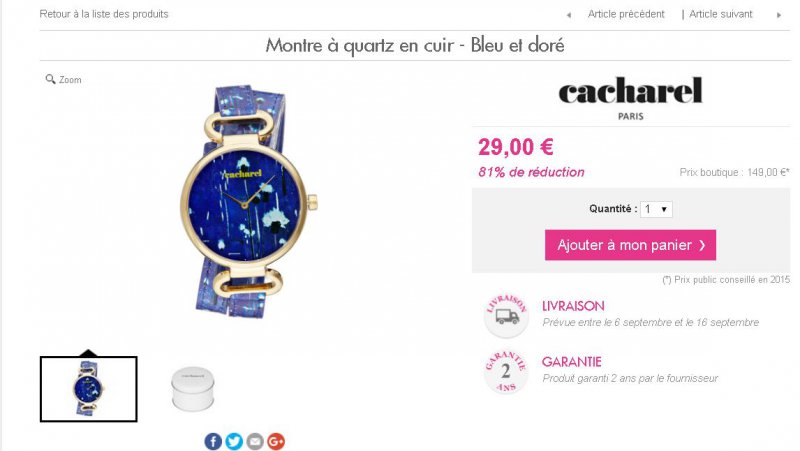Viewport: 800px width, 451px height.
Task: Click the Cacharel Paris brand logo
Action: (631, 98)
